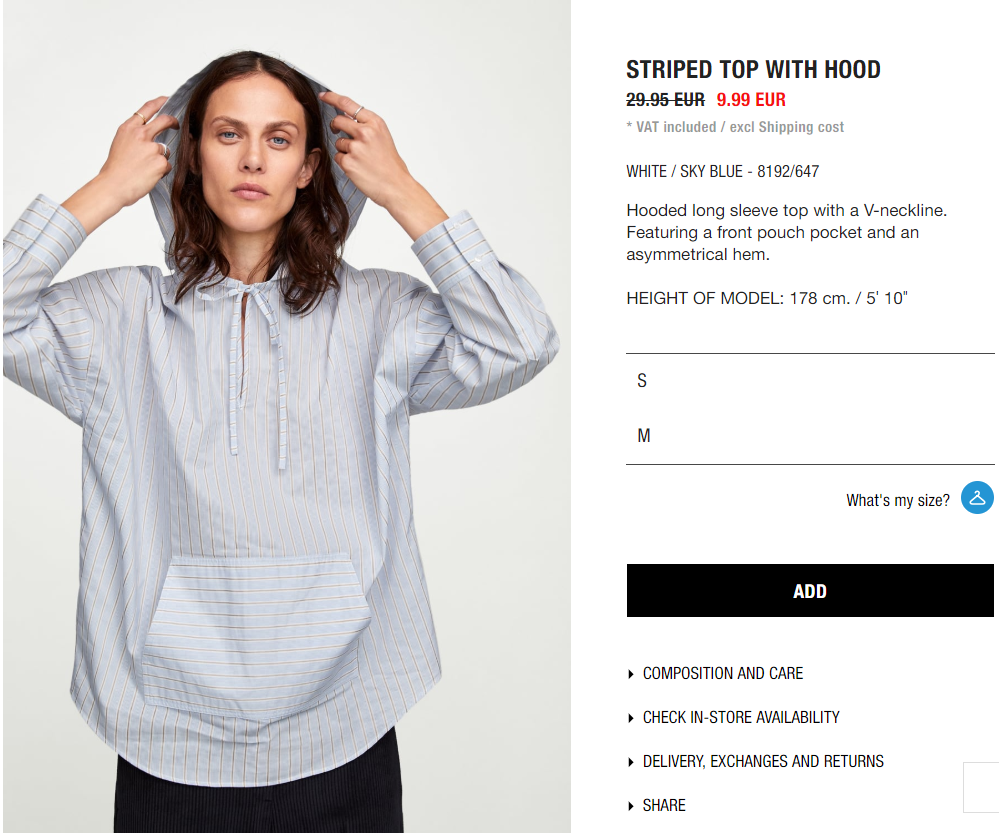Click the triangle next to Check In-Store Availability
Screen dimensions: 999x833
pyautogui.click(x=631, y=718)
